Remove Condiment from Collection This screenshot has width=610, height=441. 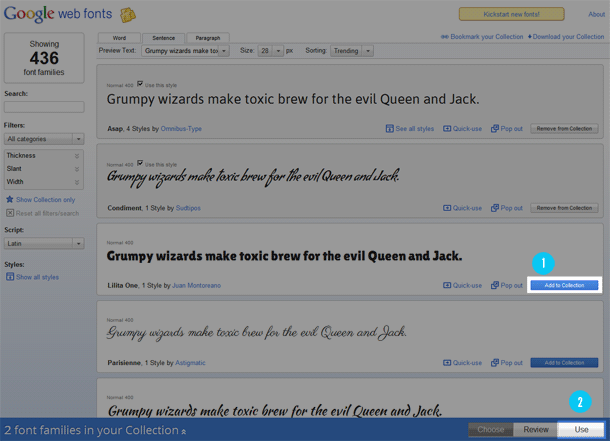[564, 208]
